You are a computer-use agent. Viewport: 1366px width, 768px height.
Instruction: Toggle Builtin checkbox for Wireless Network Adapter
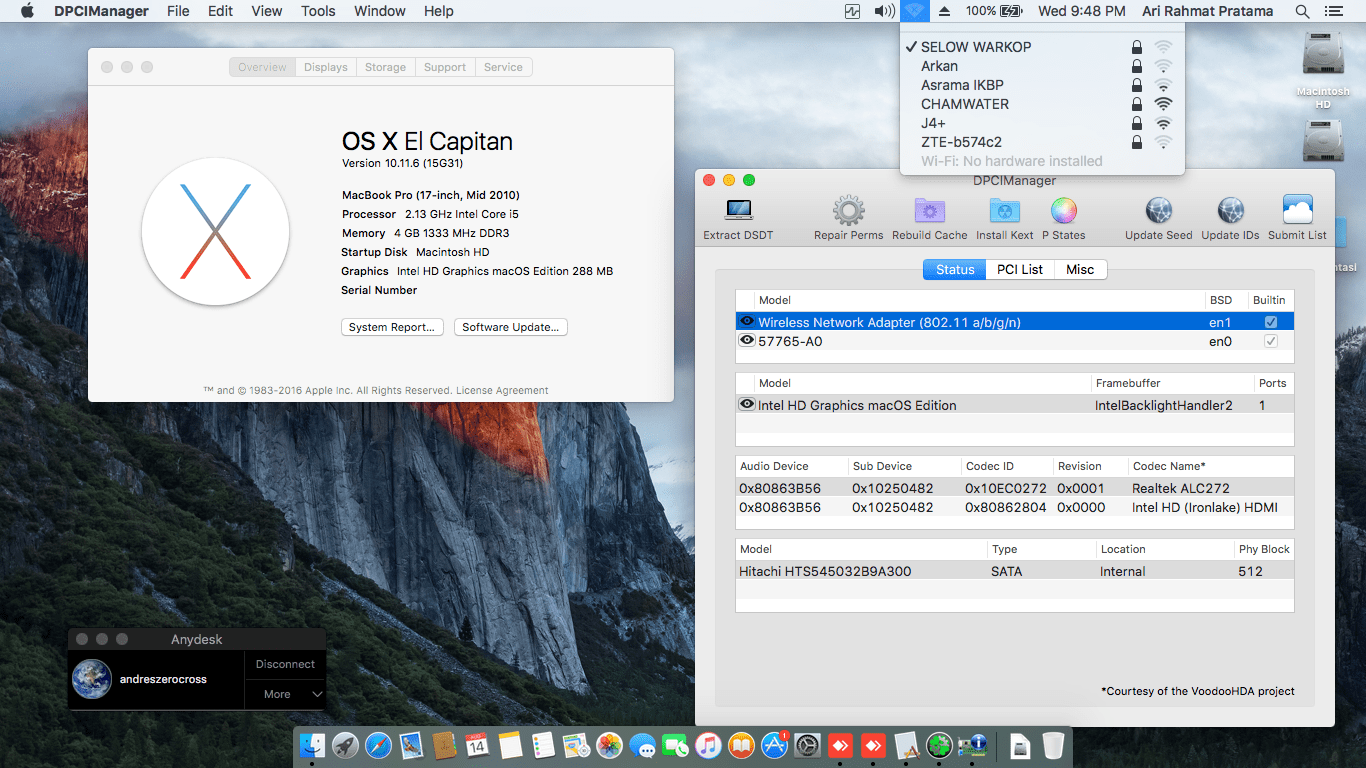click(x=1271, y=322)
